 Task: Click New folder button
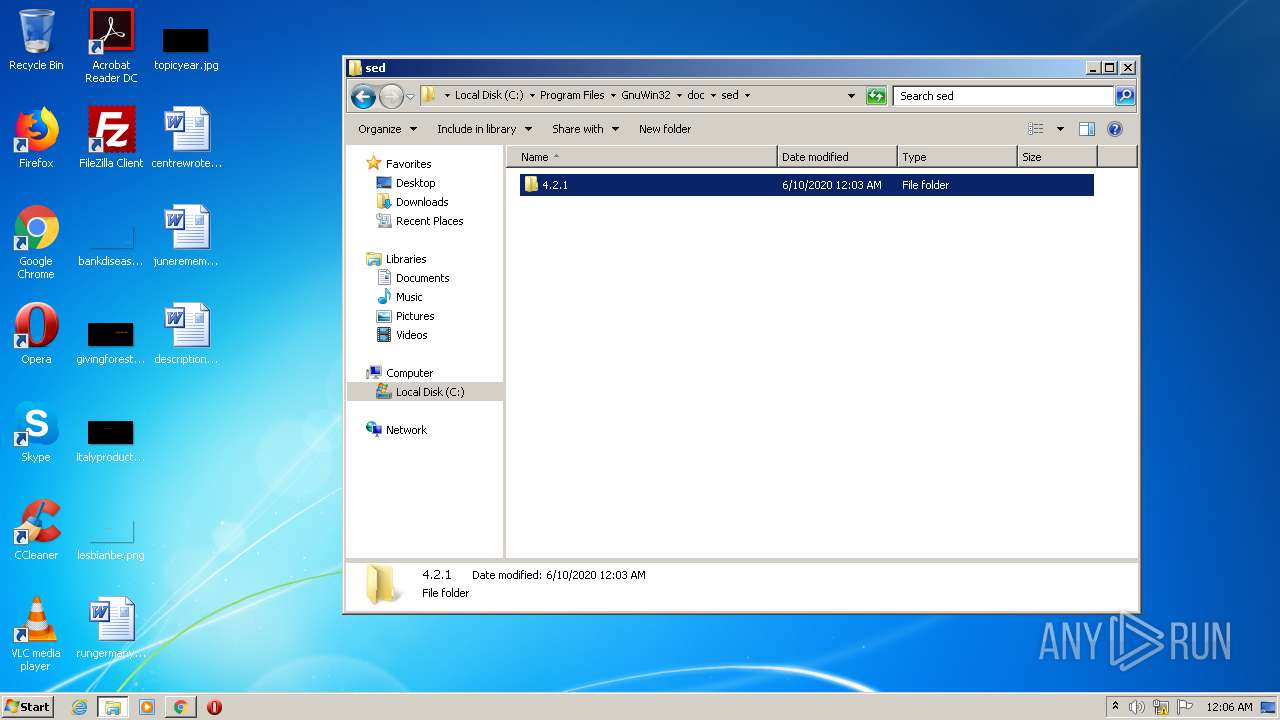pyautogui.click(x=665, y=129)
